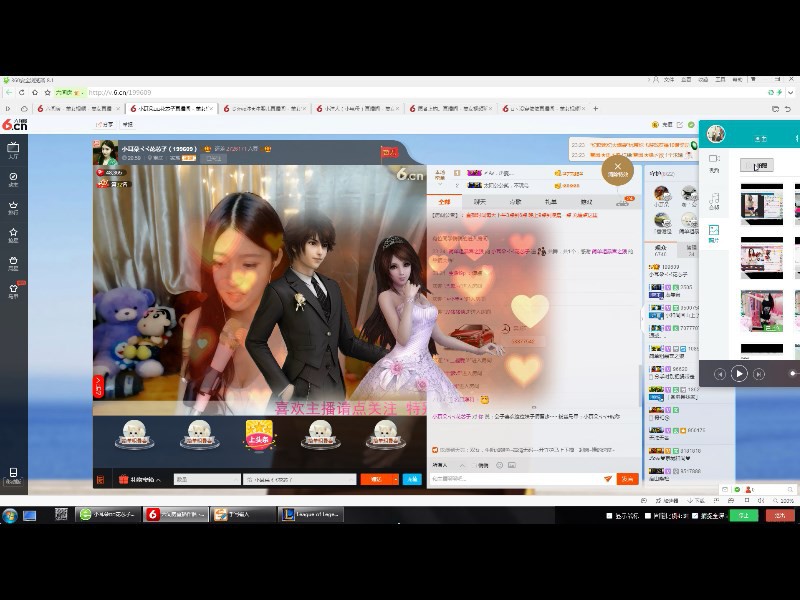Switch to the 全部 chat tab
The image size is (800, 600).
point(444,202)
